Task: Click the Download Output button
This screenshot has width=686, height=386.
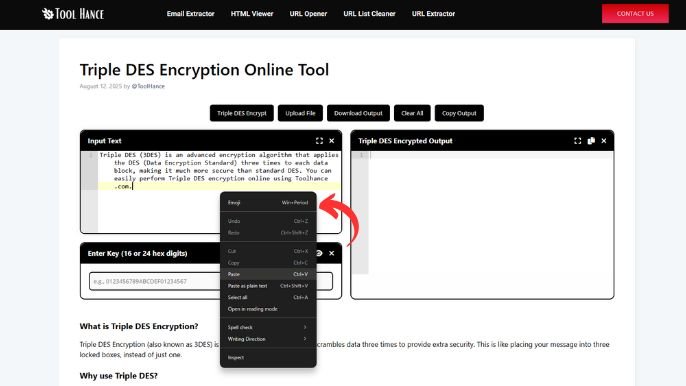Action: [358, 113]
